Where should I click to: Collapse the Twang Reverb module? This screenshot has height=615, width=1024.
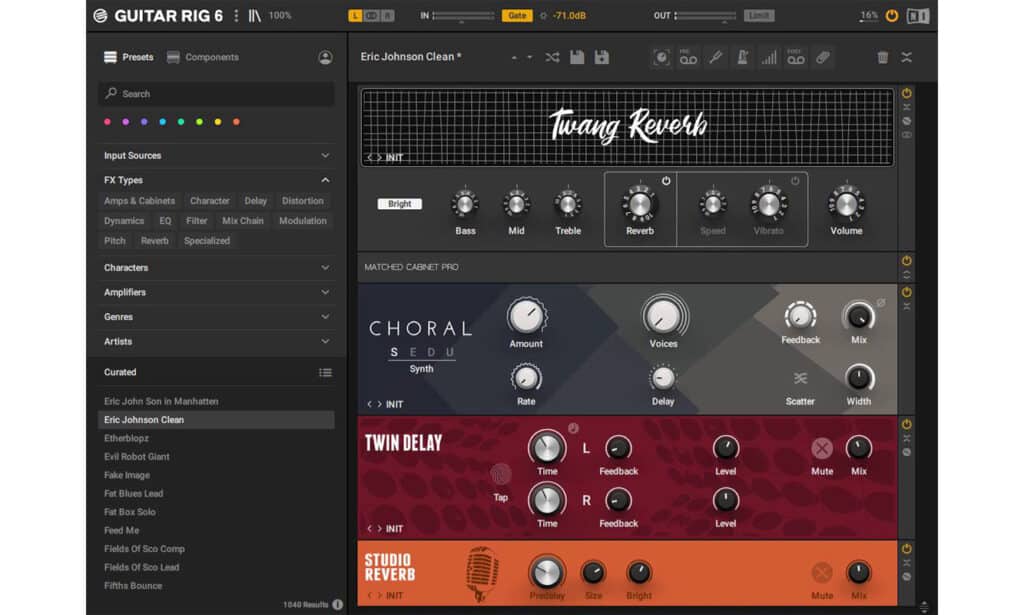pos(906,107)
